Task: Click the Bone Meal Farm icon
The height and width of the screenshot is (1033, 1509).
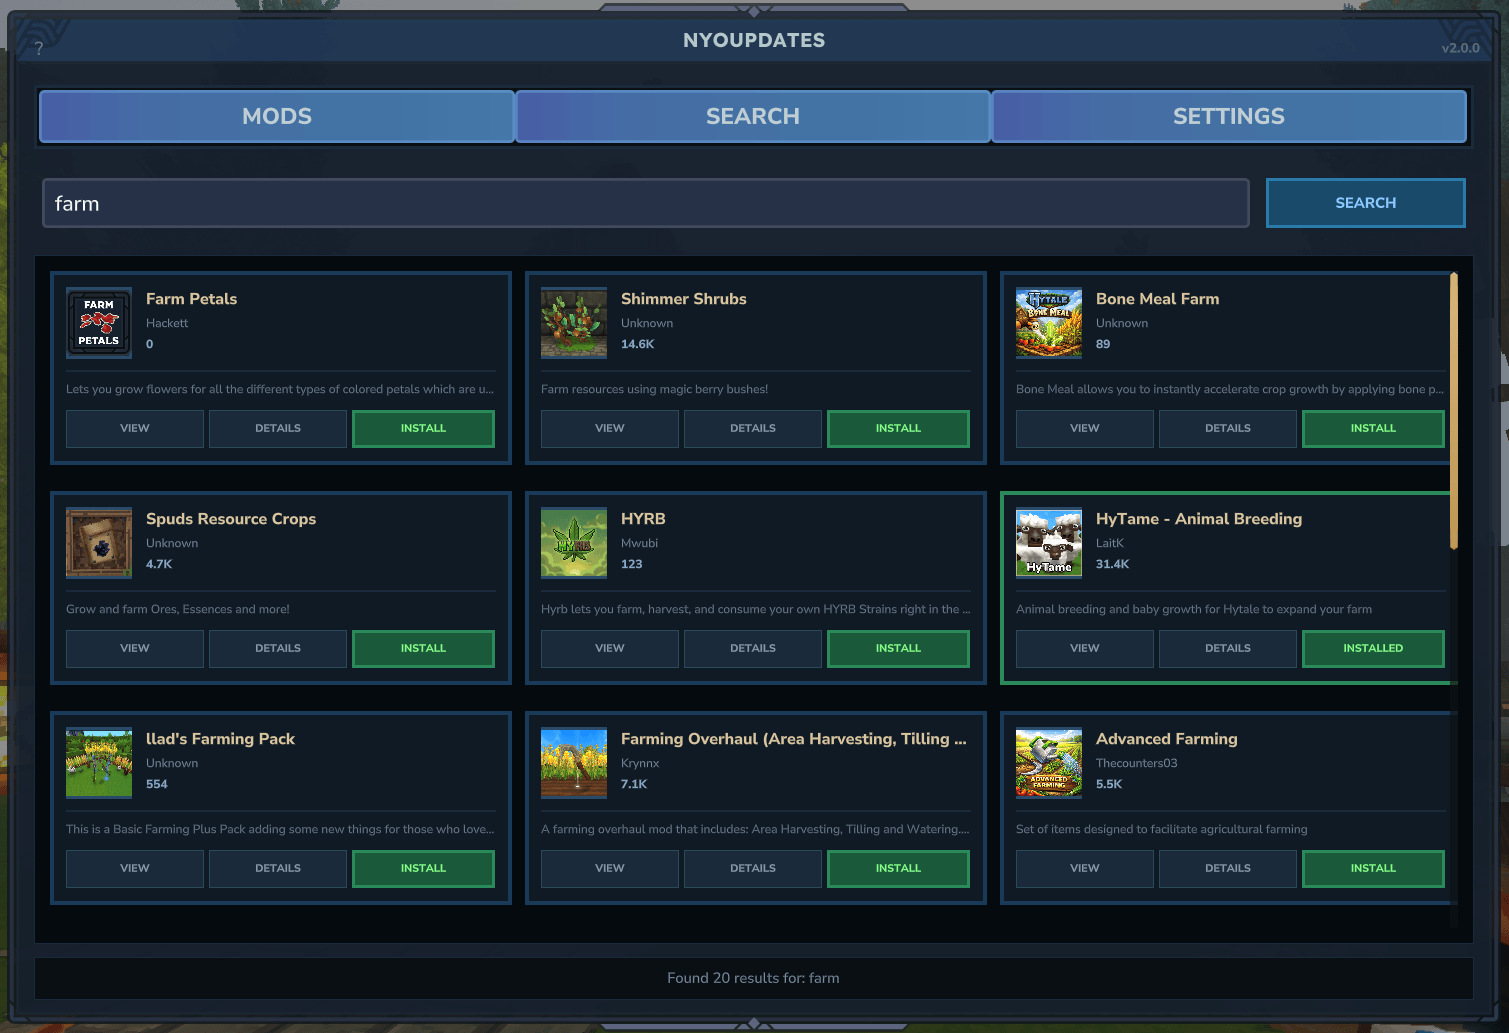Action: 1049,323
